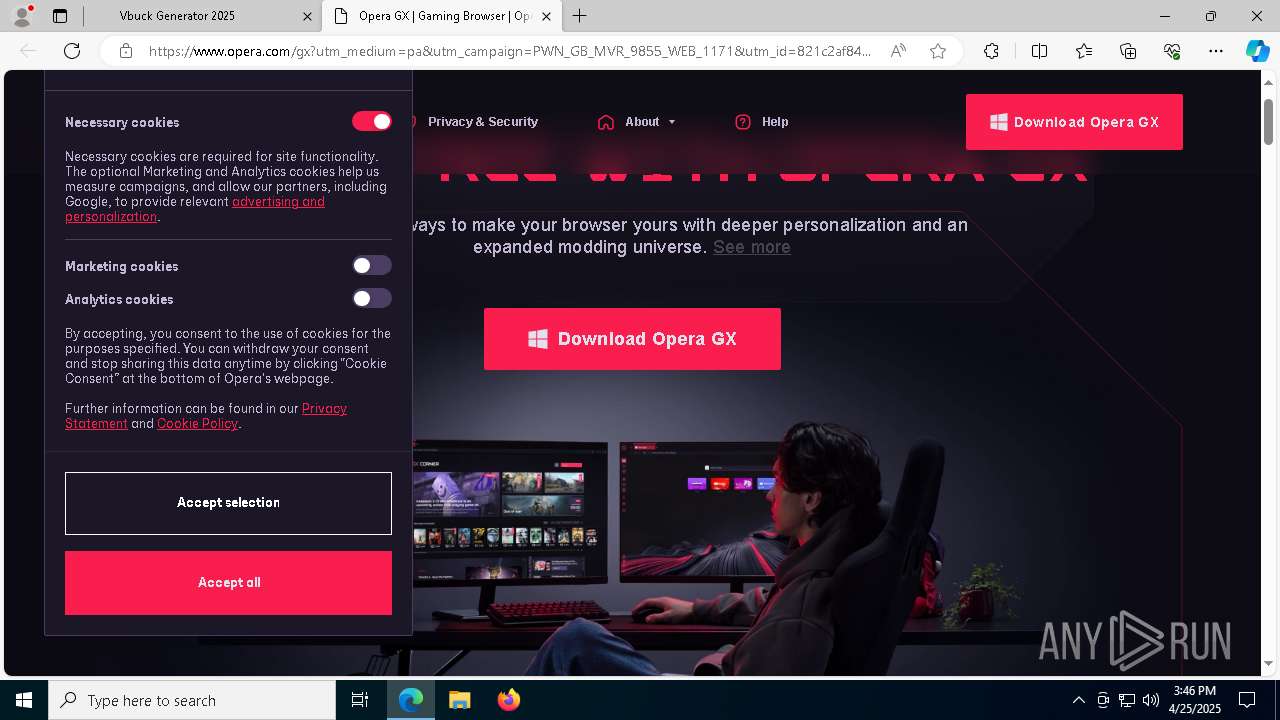Show hidden system tray icons
1280x720 pixels.
click(1078, 700)
